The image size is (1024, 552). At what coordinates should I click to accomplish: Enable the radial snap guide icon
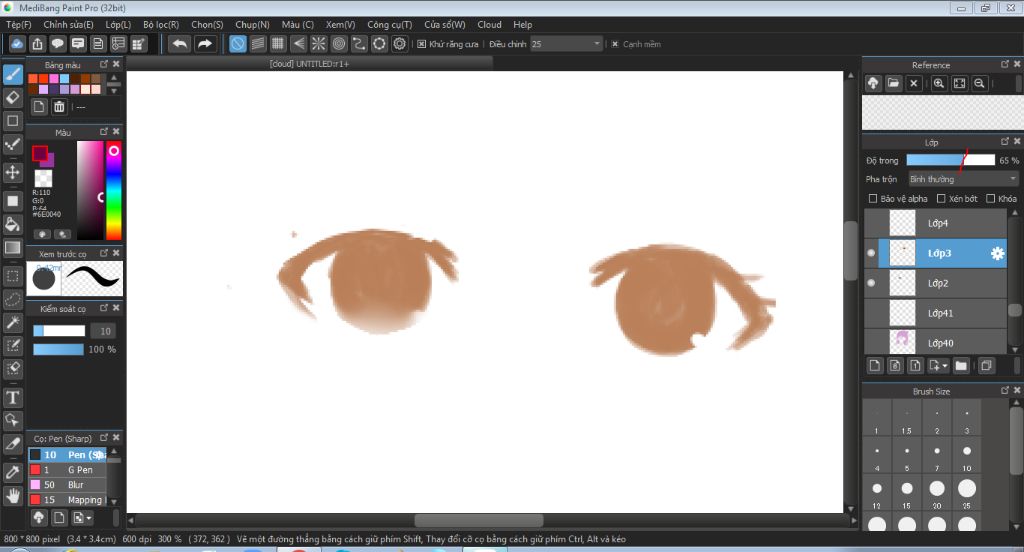point(319,44)
